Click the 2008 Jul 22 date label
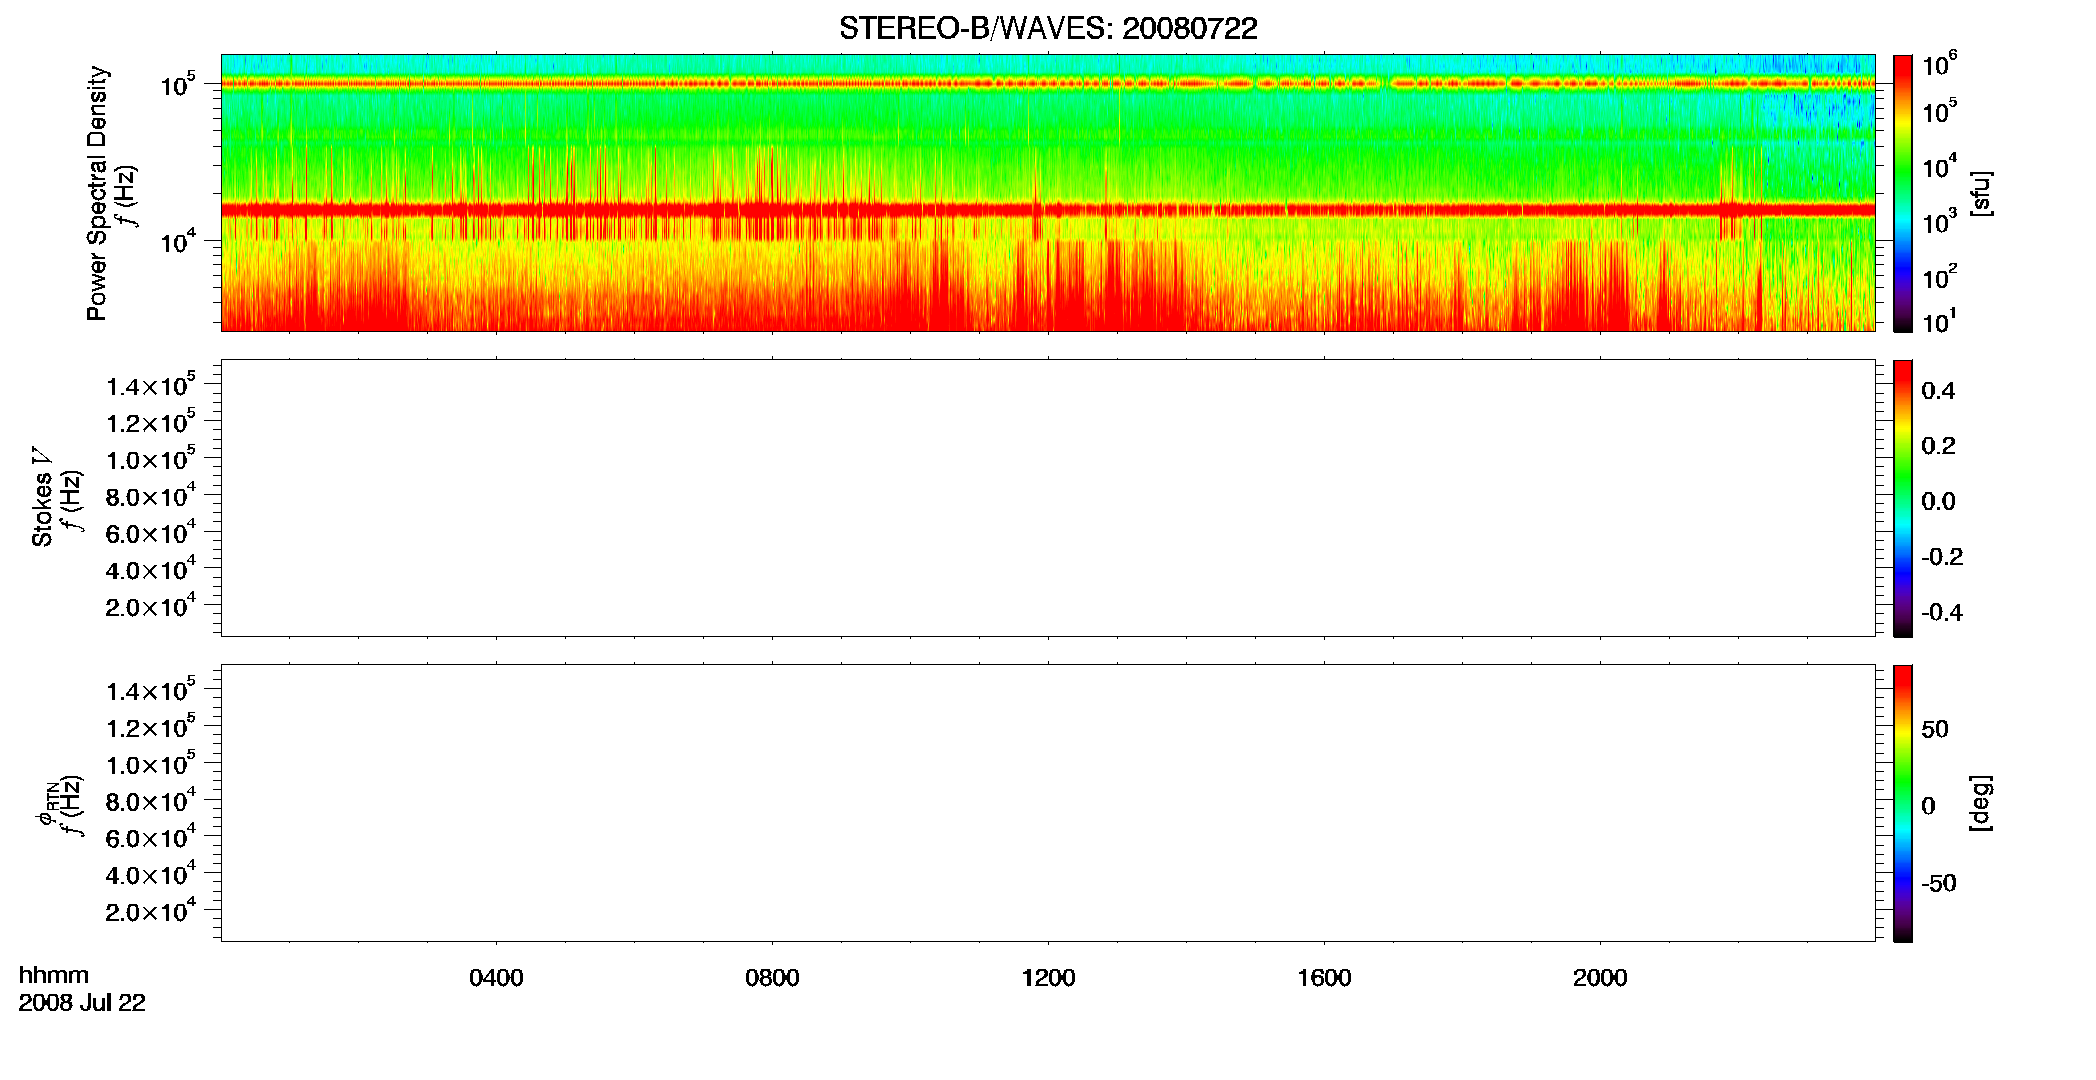 click(x=82, y=1003)
